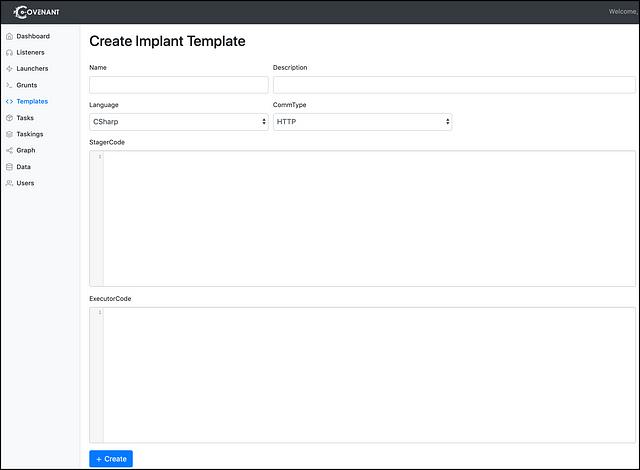Click the Data database icon
This screenshot has width=640, height=470.
[x=9, y=167]
